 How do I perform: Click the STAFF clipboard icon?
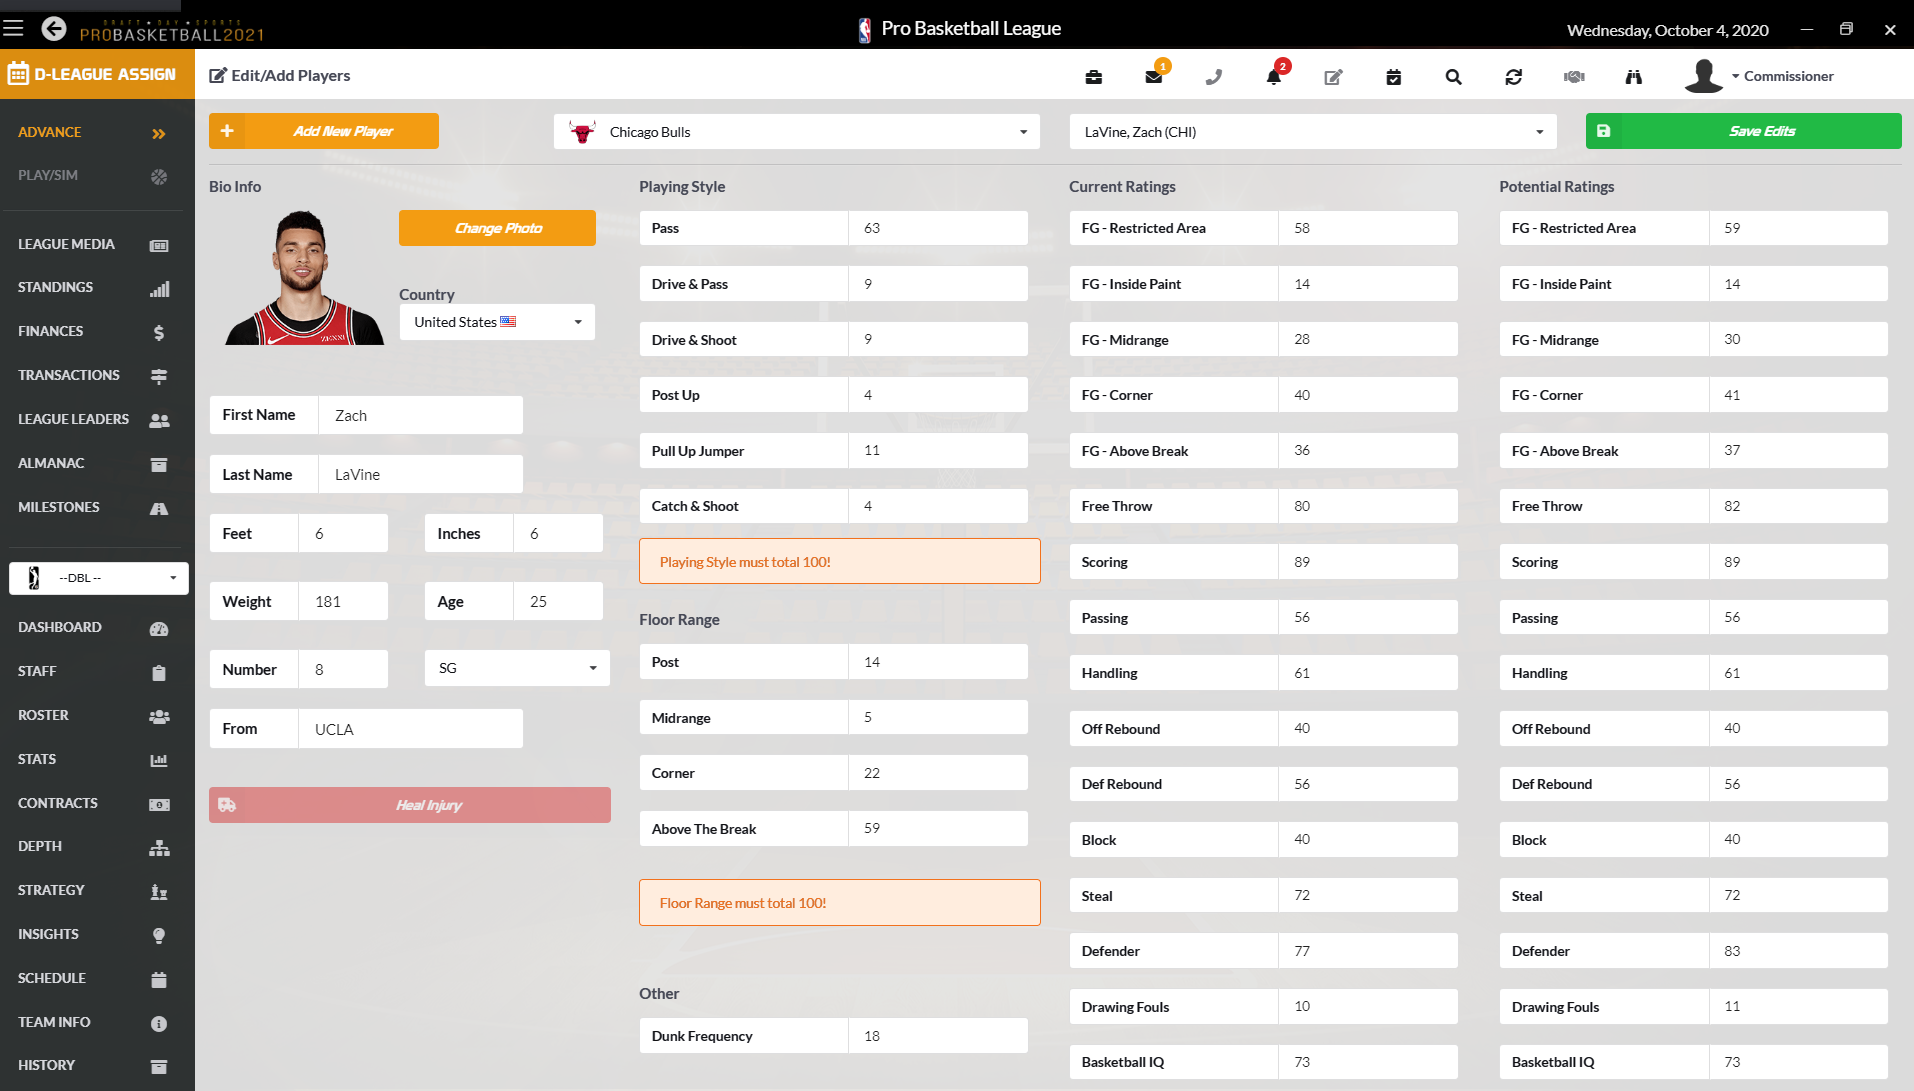(x=159, y=673)
